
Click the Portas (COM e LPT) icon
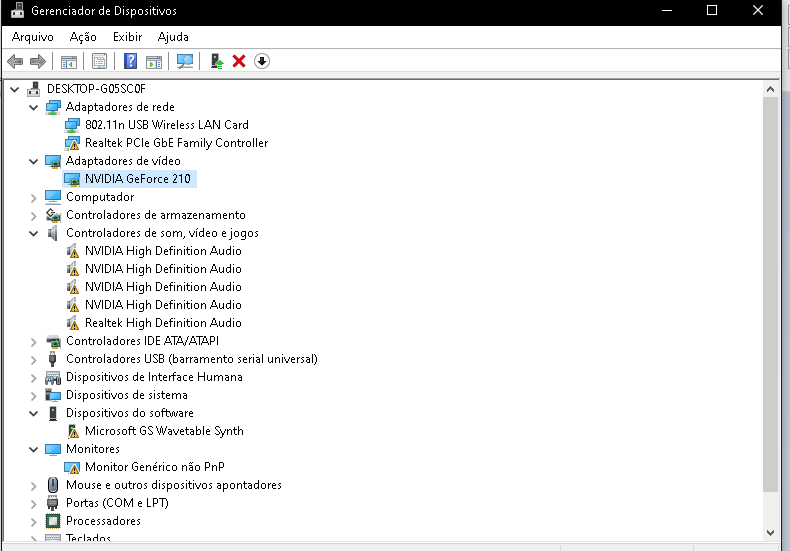coord(52,503)
